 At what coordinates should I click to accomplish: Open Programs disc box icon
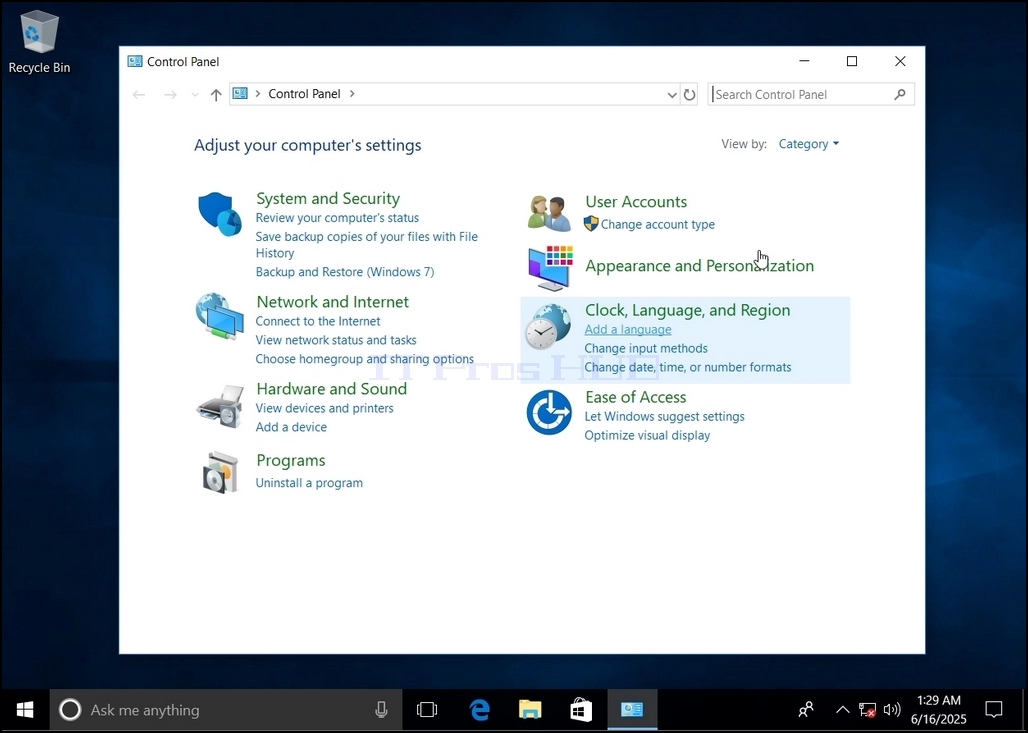(220, 472)
